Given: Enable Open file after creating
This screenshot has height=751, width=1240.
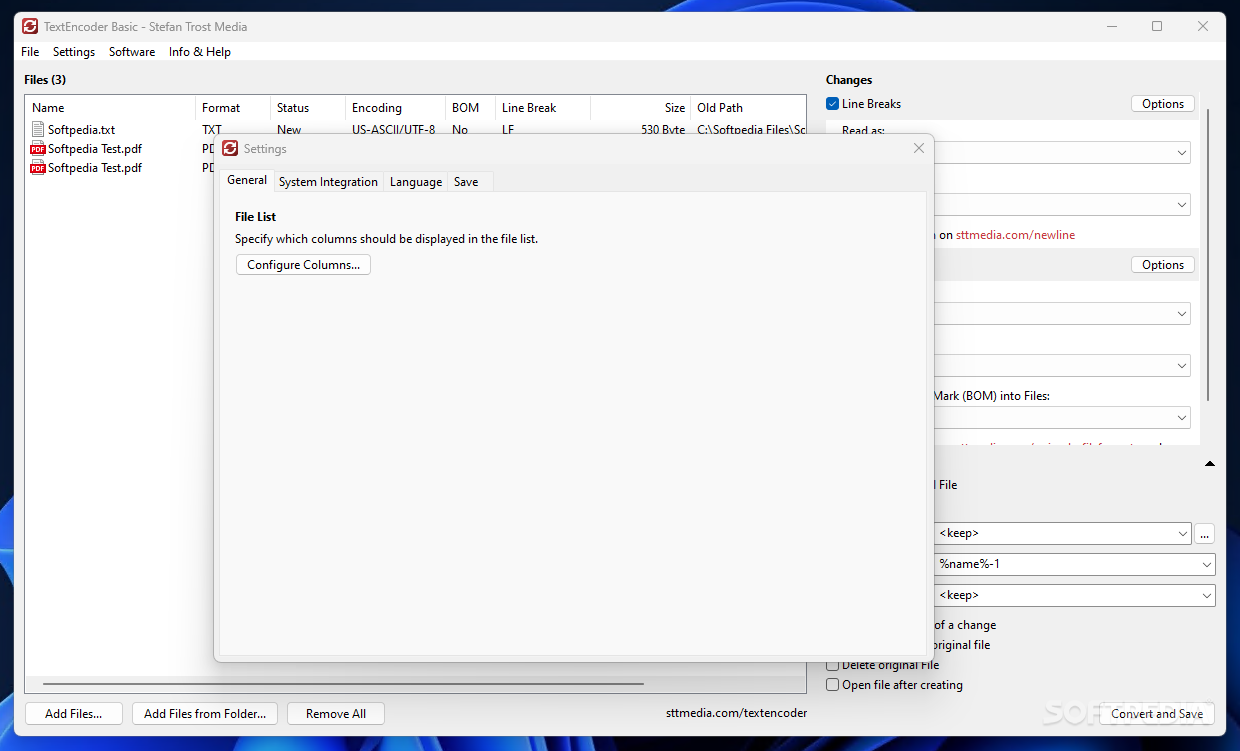Looking at the screenshot, I should tap(832, 685).
